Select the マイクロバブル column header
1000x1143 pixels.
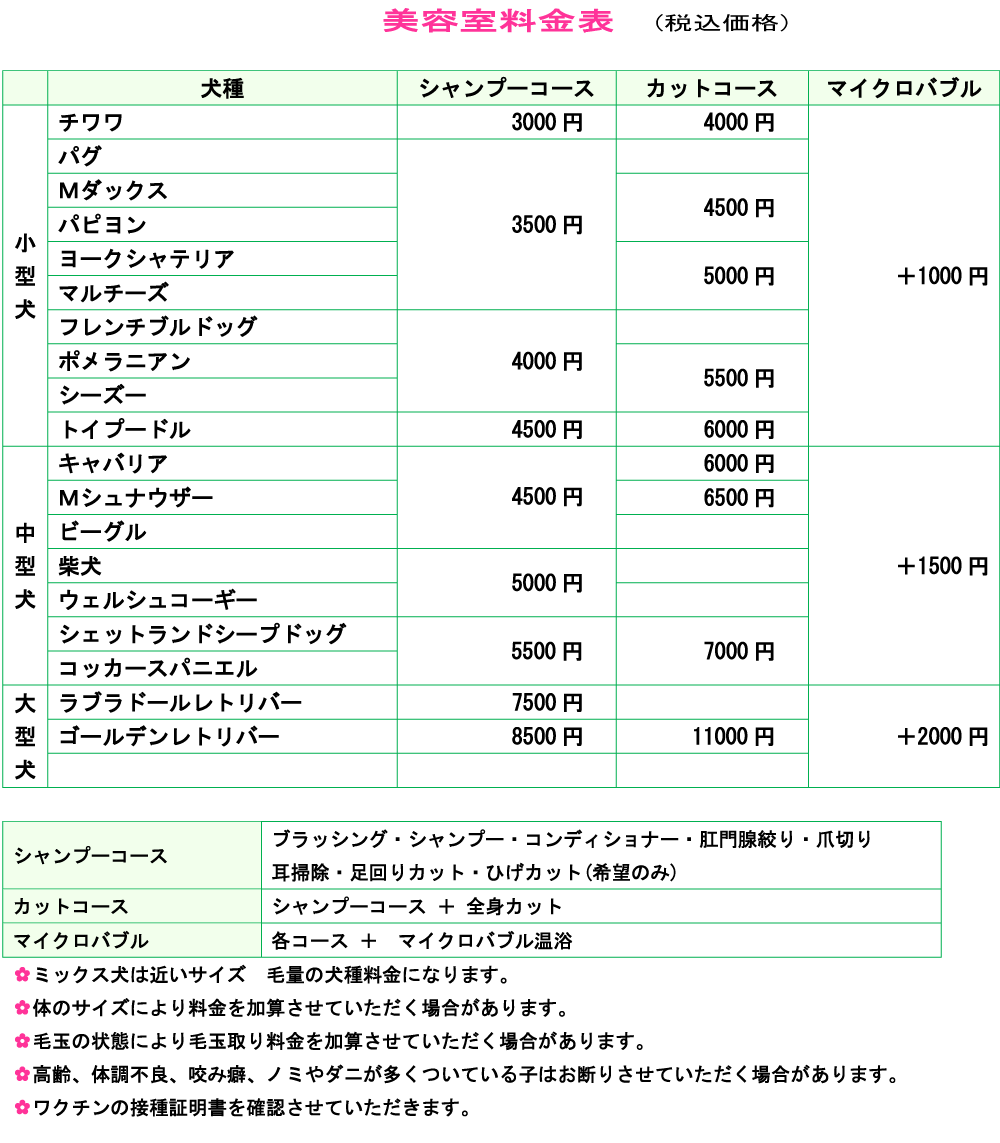click(x=903, y=88)
